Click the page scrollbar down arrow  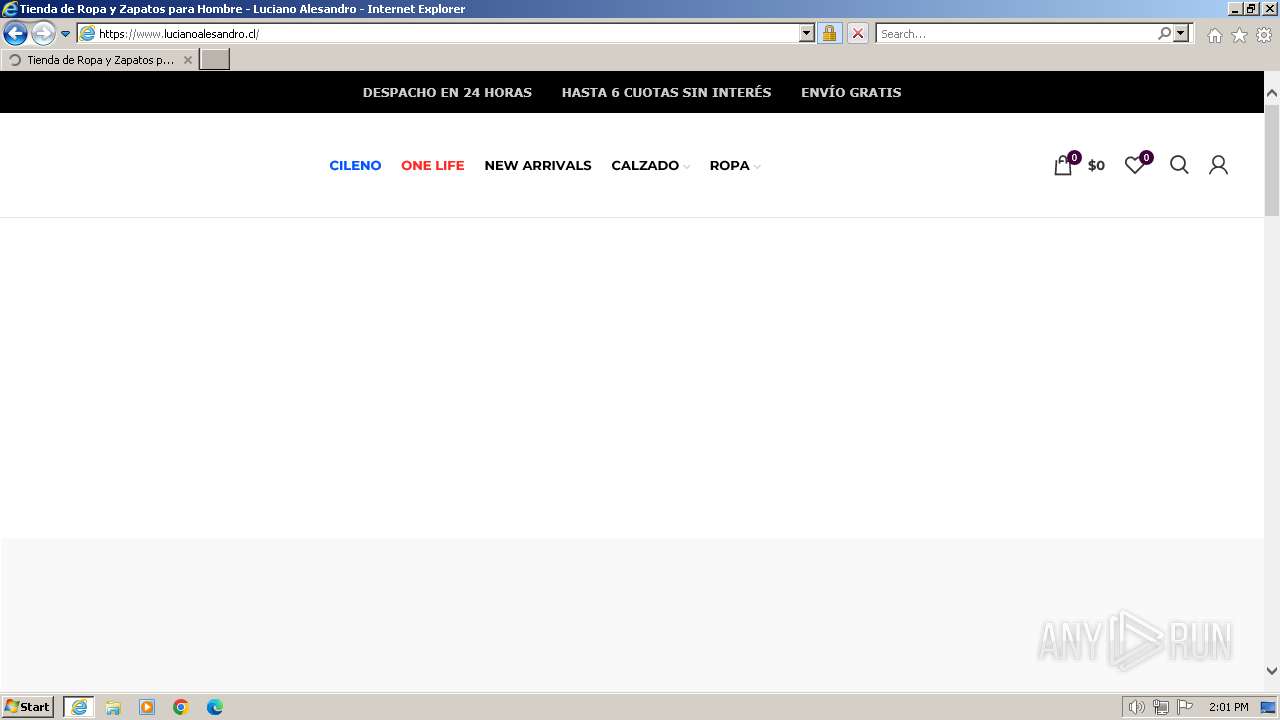[1272, 671]
